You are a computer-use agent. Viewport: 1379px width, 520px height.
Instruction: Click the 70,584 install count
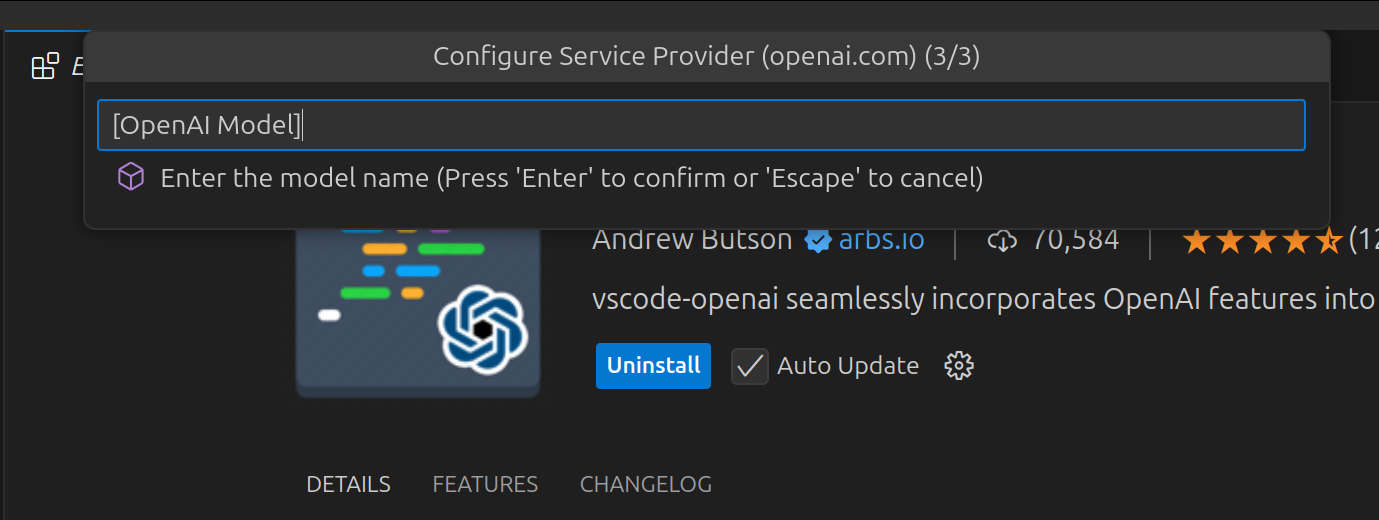pyautogui.click(x=1075, y=240)
